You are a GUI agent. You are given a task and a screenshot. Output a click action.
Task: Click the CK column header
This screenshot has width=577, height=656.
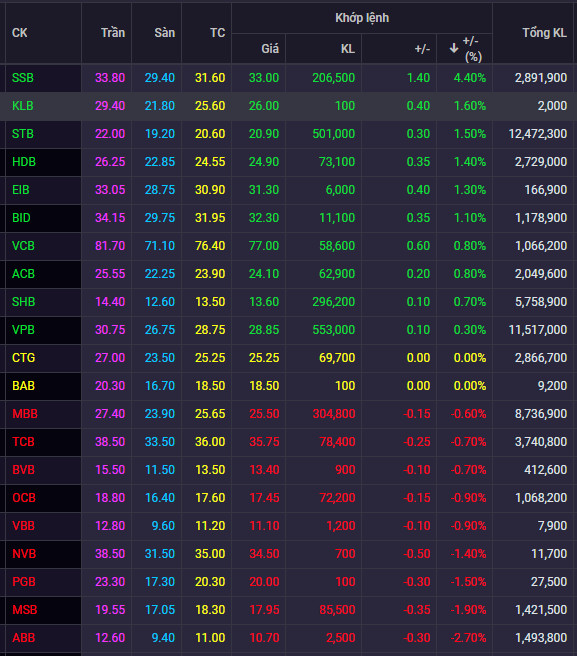coord(20,33)
